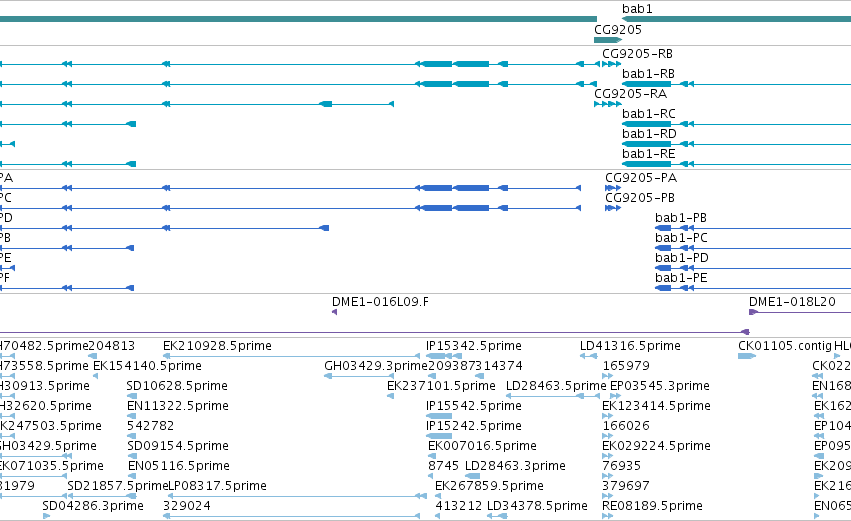Click the EK210928.5prime EST label
The image size is (851, 521).
point(217,346)
